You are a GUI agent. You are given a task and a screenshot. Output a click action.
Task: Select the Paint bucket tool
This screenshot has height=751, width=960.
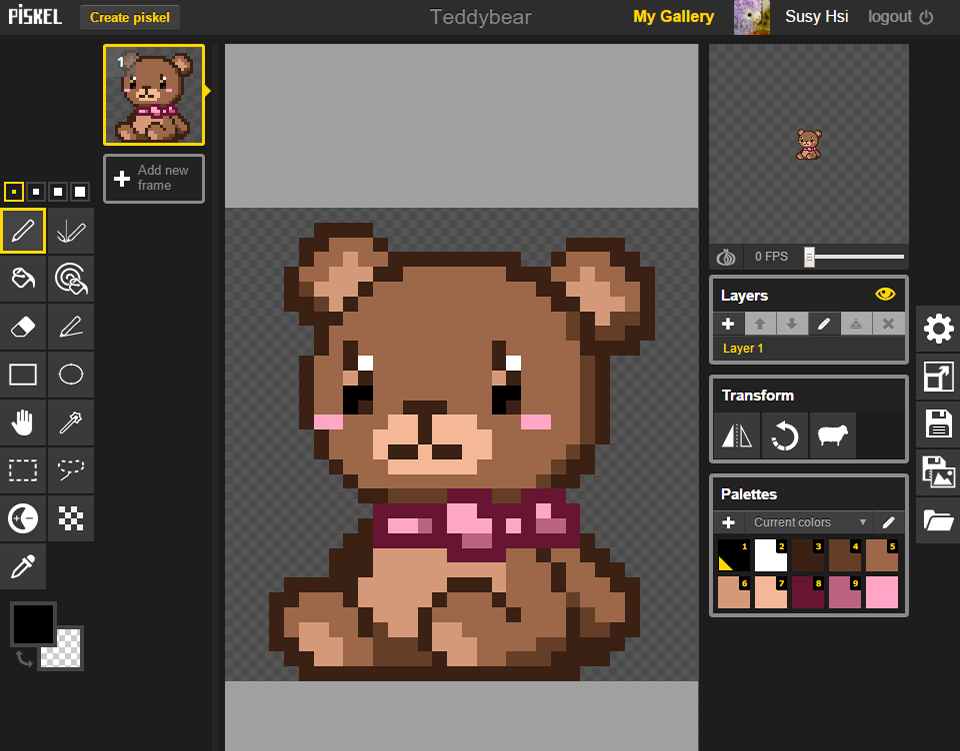(x=23, y=278)
